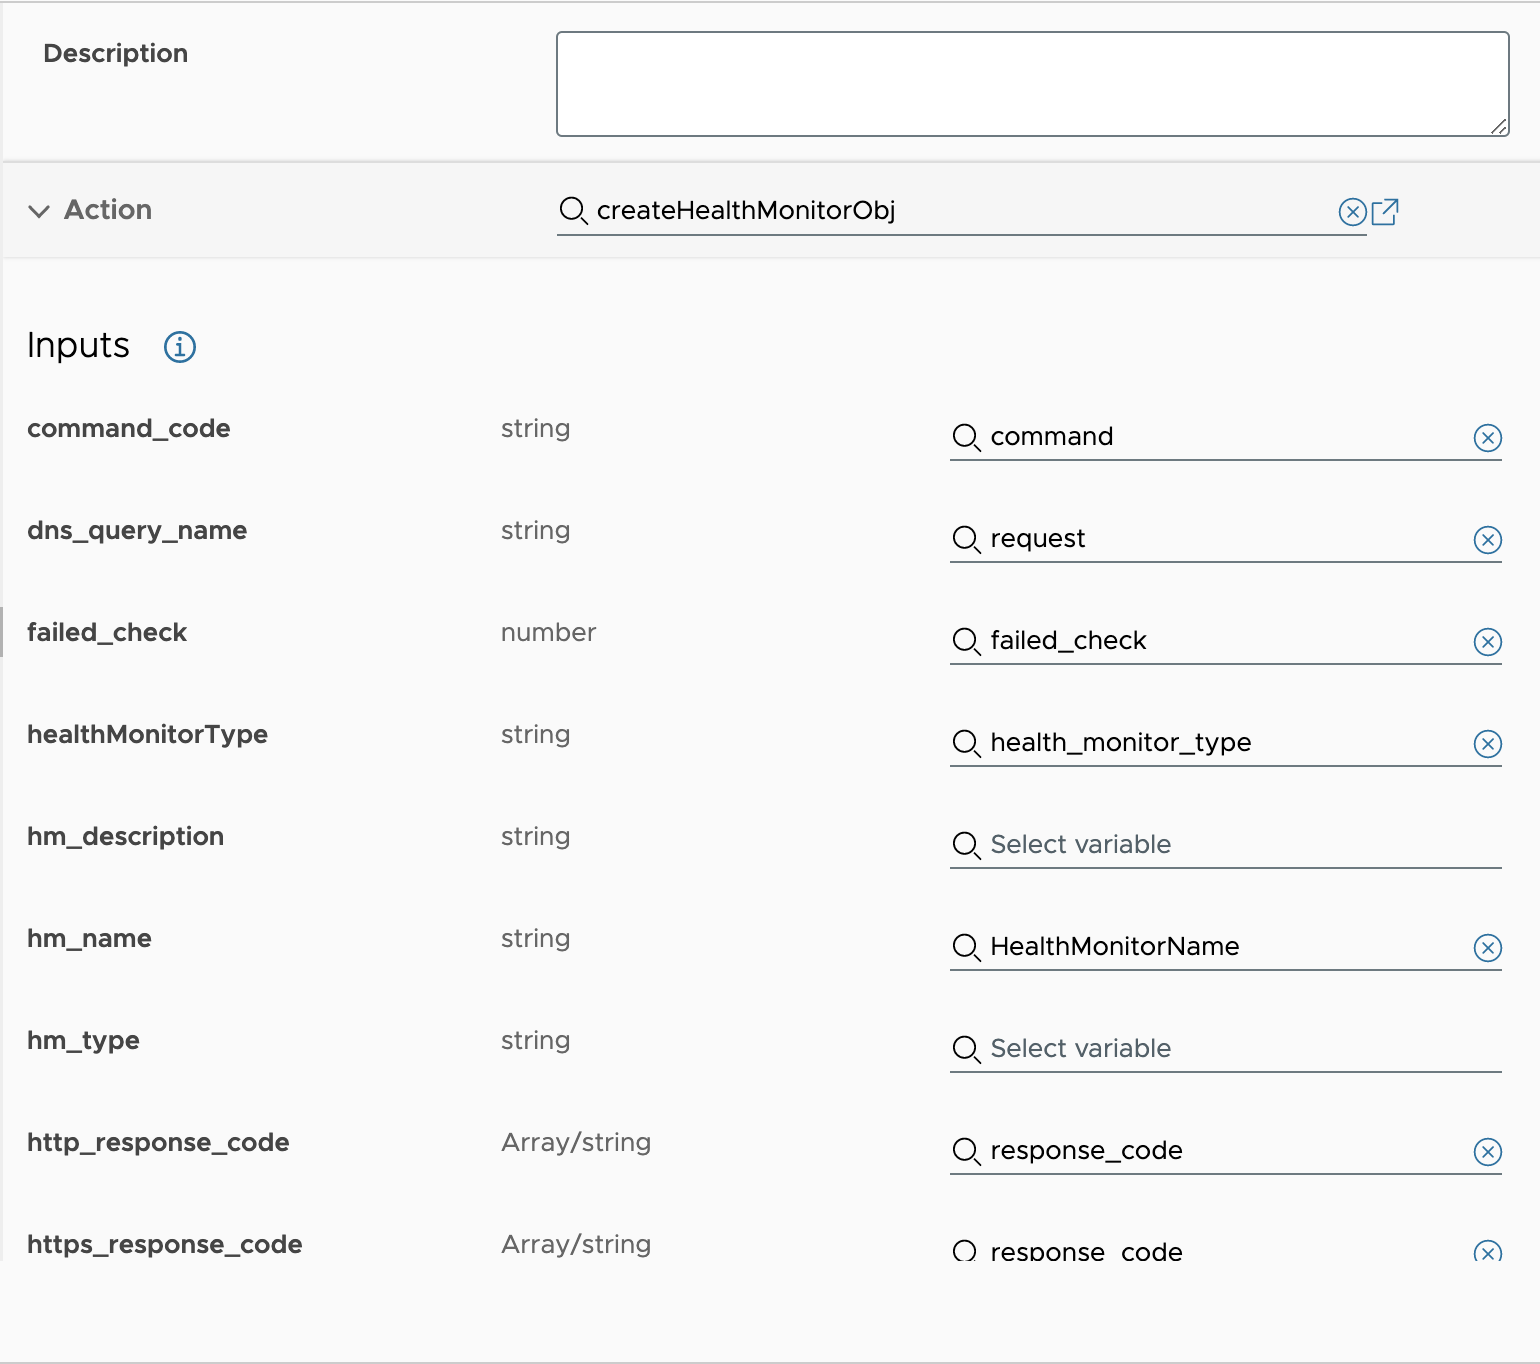Screen dimensions: 1540x1364
Task: Open the dns_query_name request variable field
Action: tap(1210, 539)
